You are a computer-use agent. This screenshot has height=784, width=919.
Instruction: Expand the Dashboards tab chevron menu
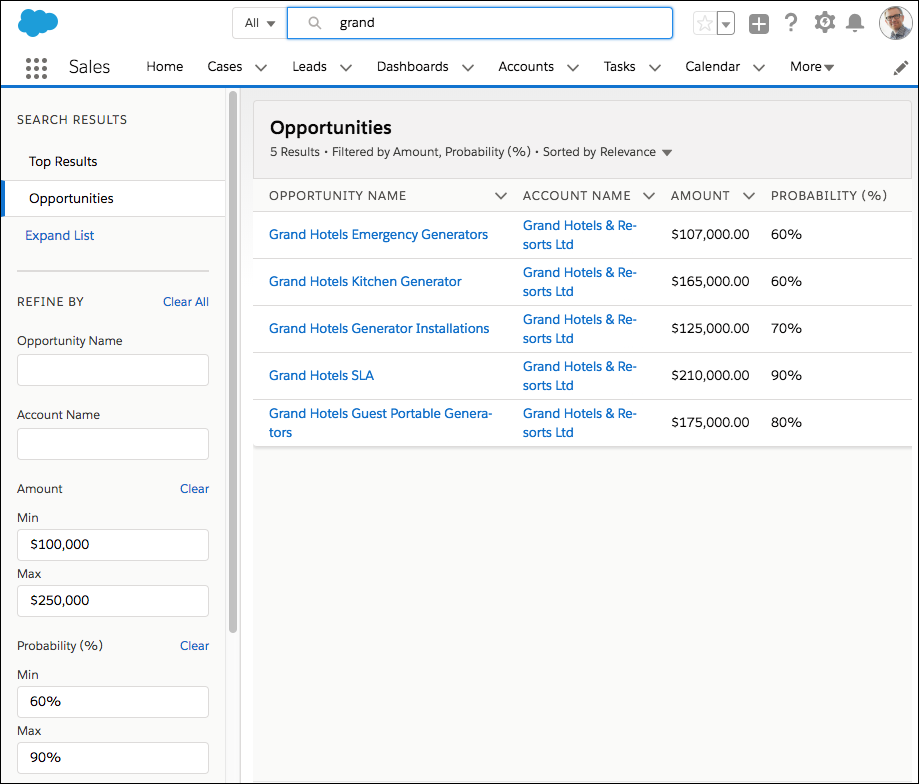pyautogui.click(x=468, y=68)
